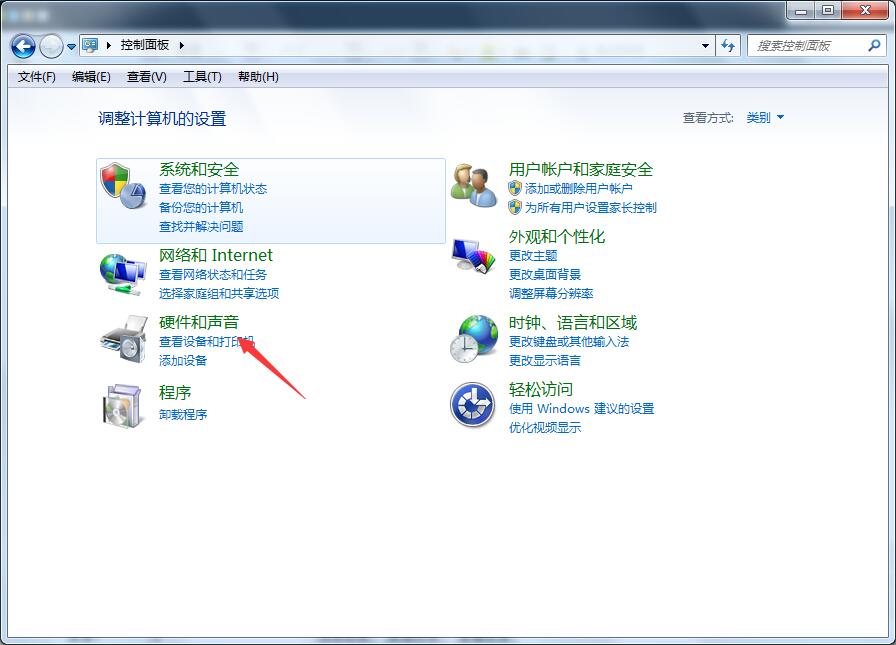Click the Forward navigation button
Screen dimensions: 896x645
click(x=51, y=46)
